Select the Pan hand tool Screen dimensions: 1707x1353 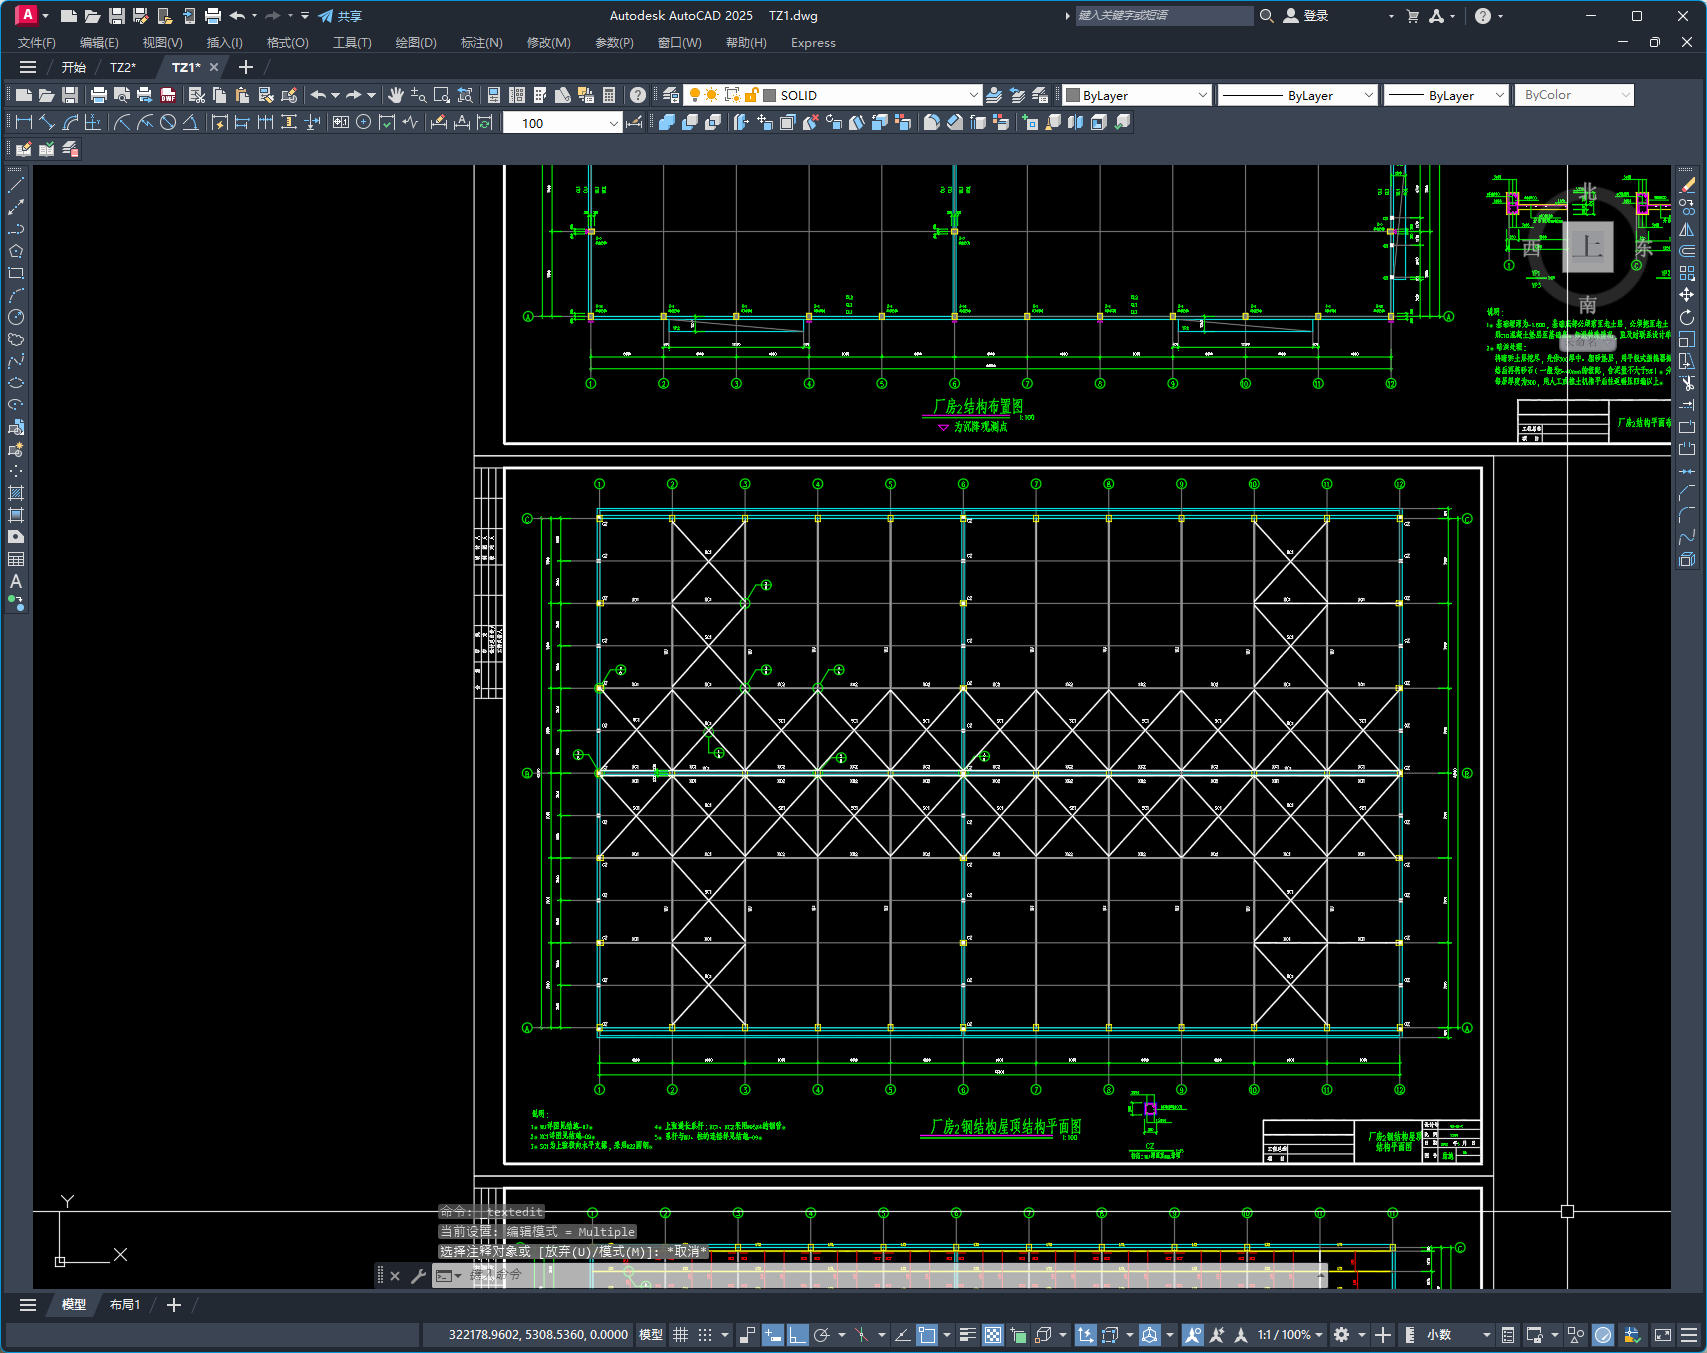396,95
